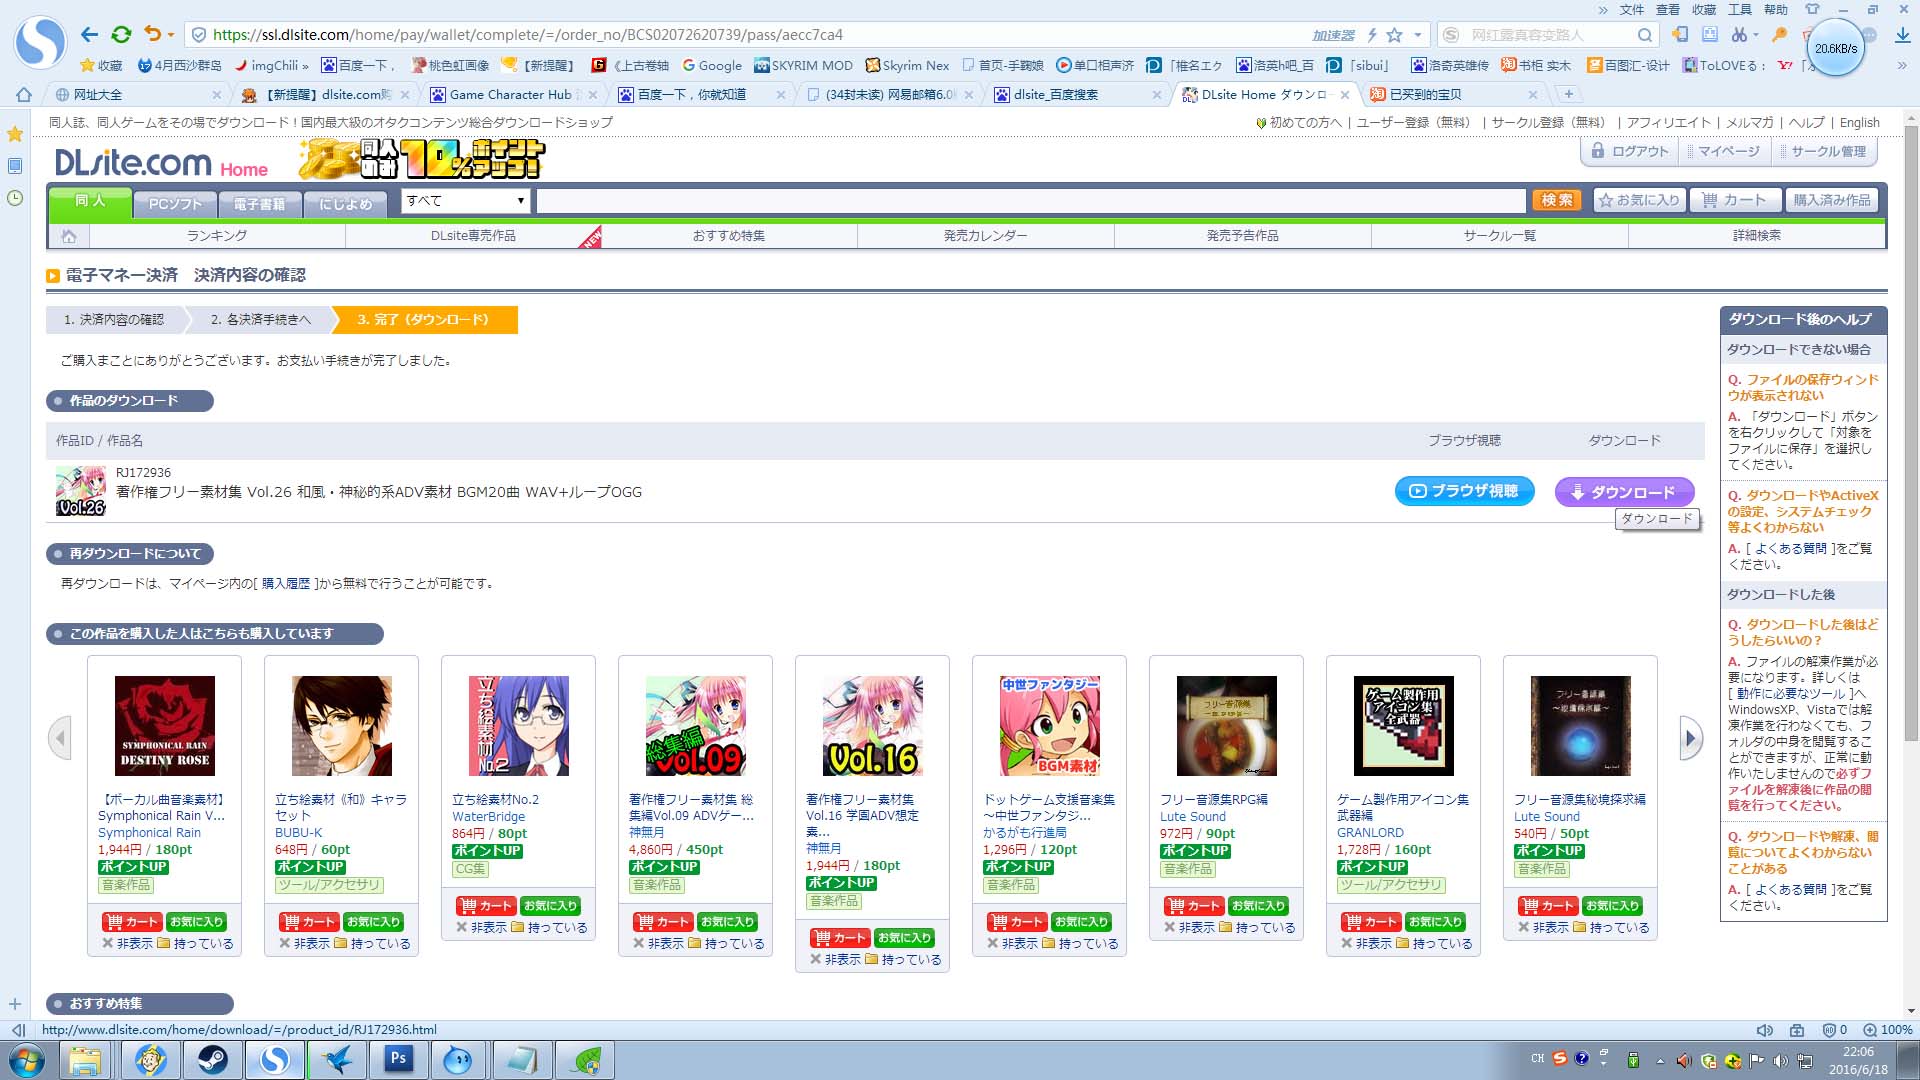Add Symphonical Rain item to cart
Viewport: 1920px width, 1080px height.
(131, 922)
